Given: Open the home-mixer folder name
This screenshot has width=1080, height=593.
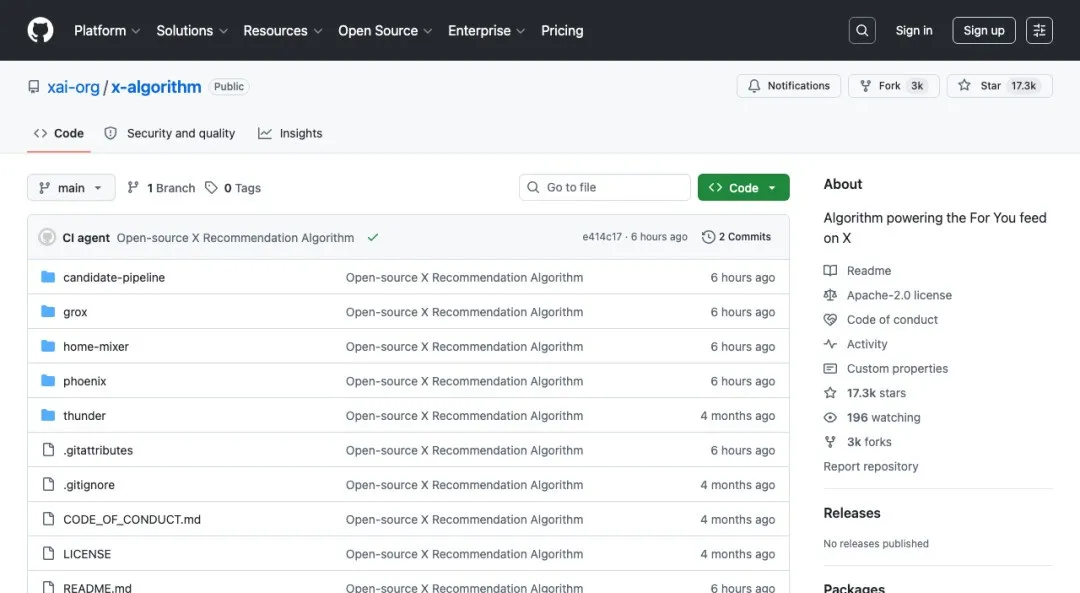Looking at the screenshot, I should (96, 346).
